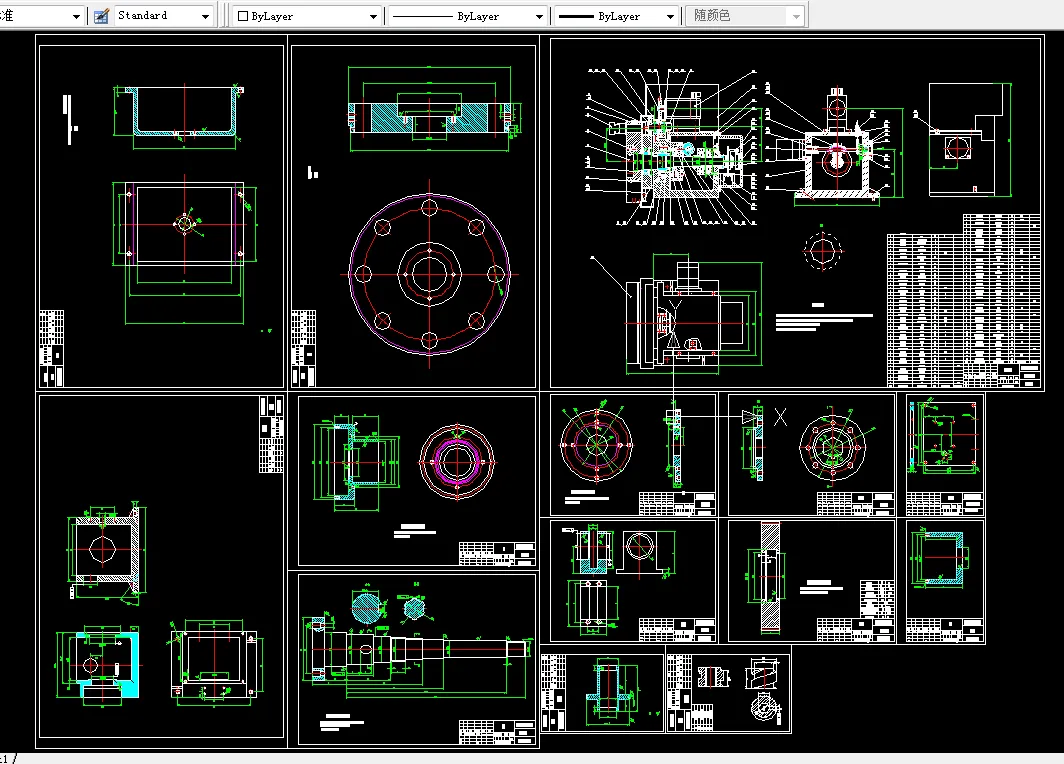Click the ByLayer color swatch box
Image resolution: width=1064 pixels, height=764 pixels.
243,16
